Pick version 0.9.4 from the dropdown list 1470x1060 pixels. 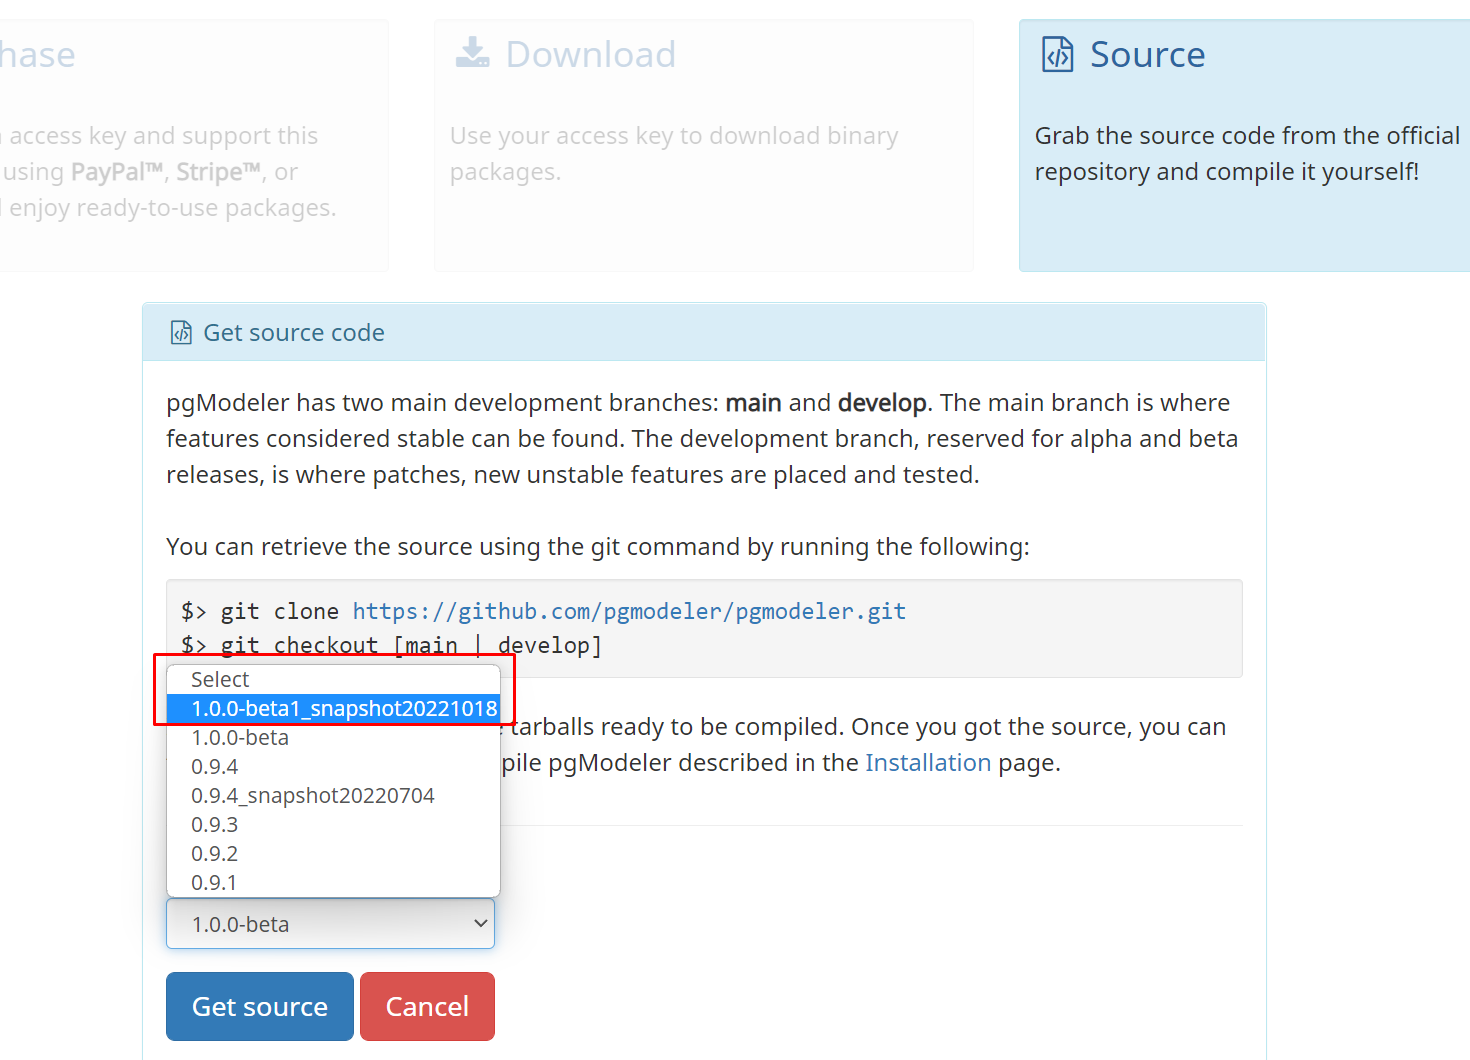(x=333, y=767)
